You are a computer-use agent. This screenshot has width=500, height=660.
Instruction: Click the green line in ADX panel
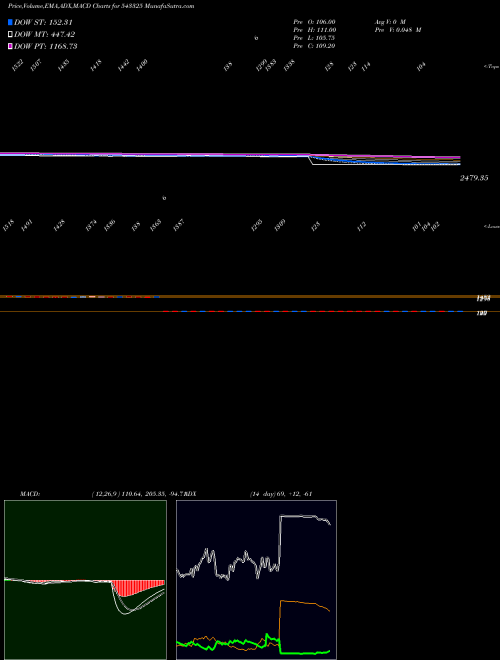pos(303,653)
